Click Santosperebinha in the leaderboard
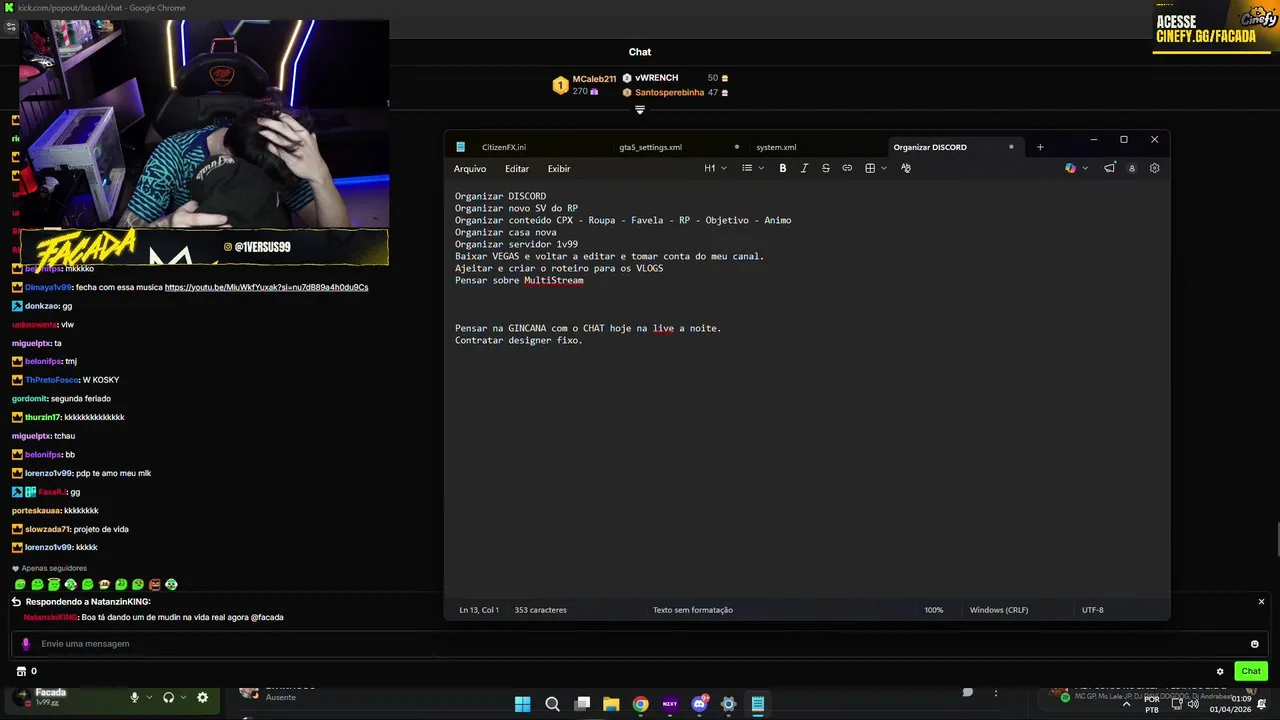The height and width of the screenshot is (720, 1280). (x=669, y=92)
